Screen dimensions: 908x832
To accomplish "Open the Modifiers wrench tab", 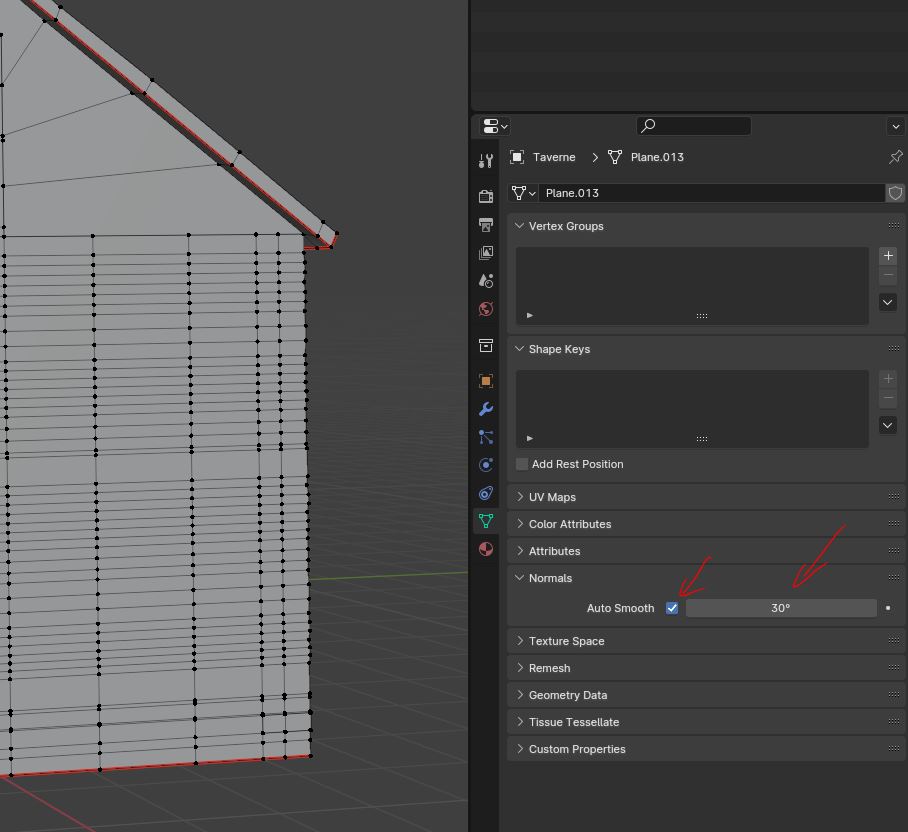I will tap(486, 409).
